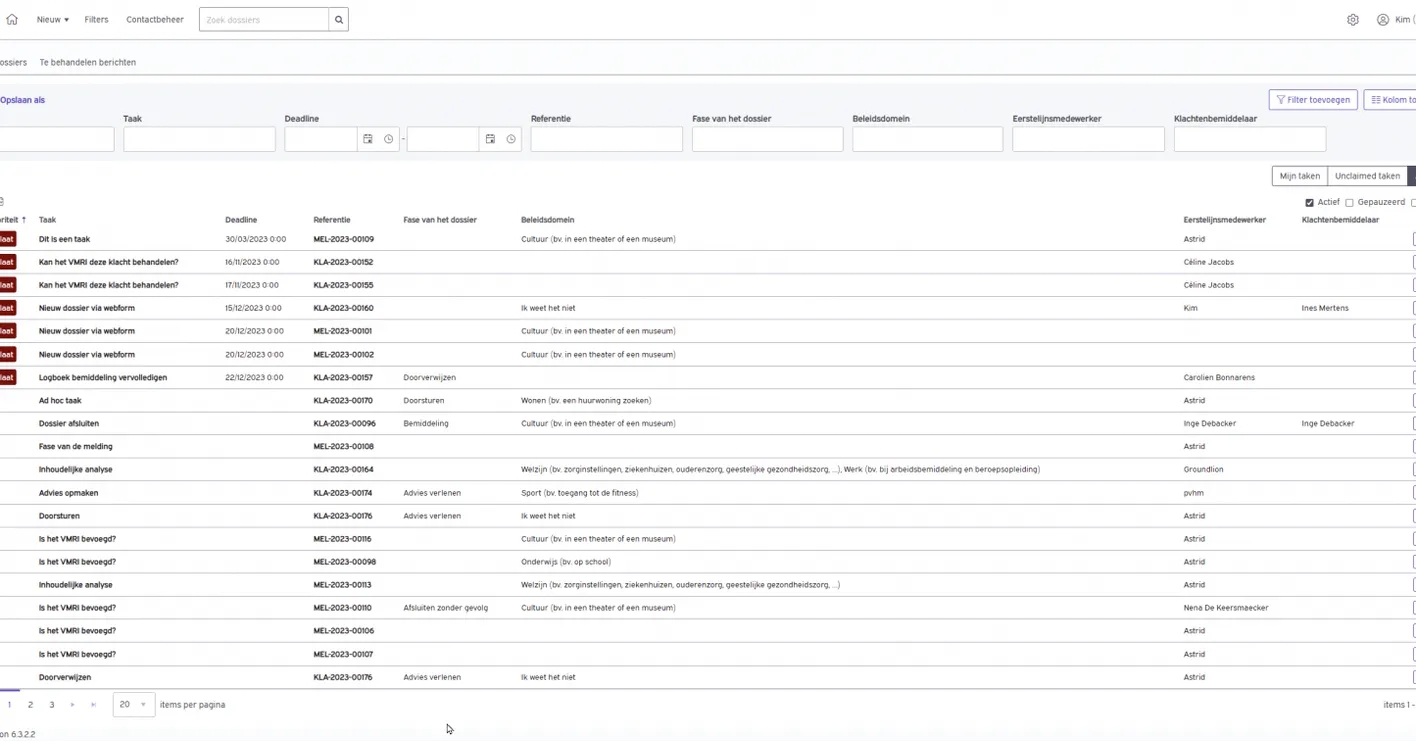Open first Deadline calendar picker
The height and width of the screenshot is (741, 1416).
(368, 139)
